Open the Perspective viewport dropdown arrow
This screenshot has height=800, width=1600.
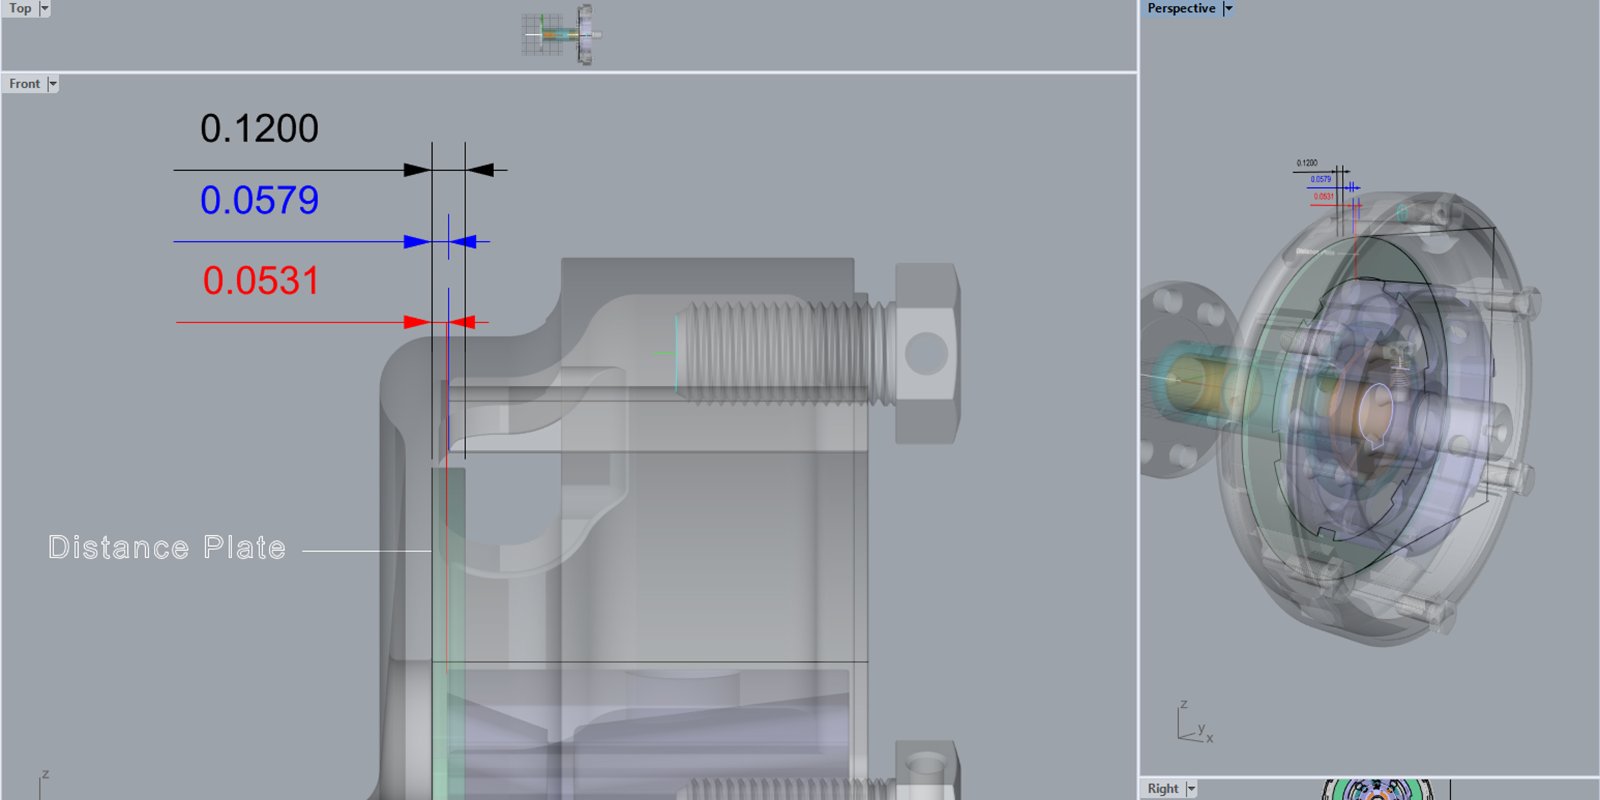pyautogui.click(x=1228, y=8)
